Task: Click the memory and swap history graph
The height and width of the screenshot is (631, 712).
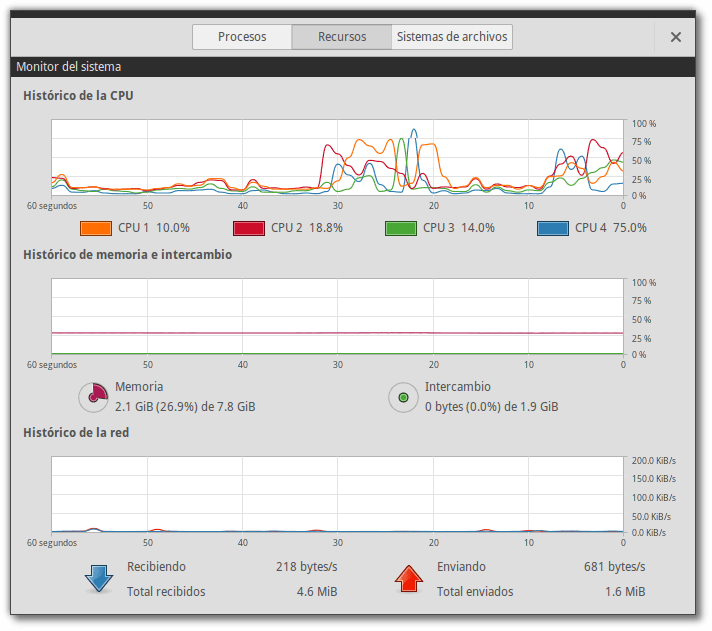Action: click(337, 316)
